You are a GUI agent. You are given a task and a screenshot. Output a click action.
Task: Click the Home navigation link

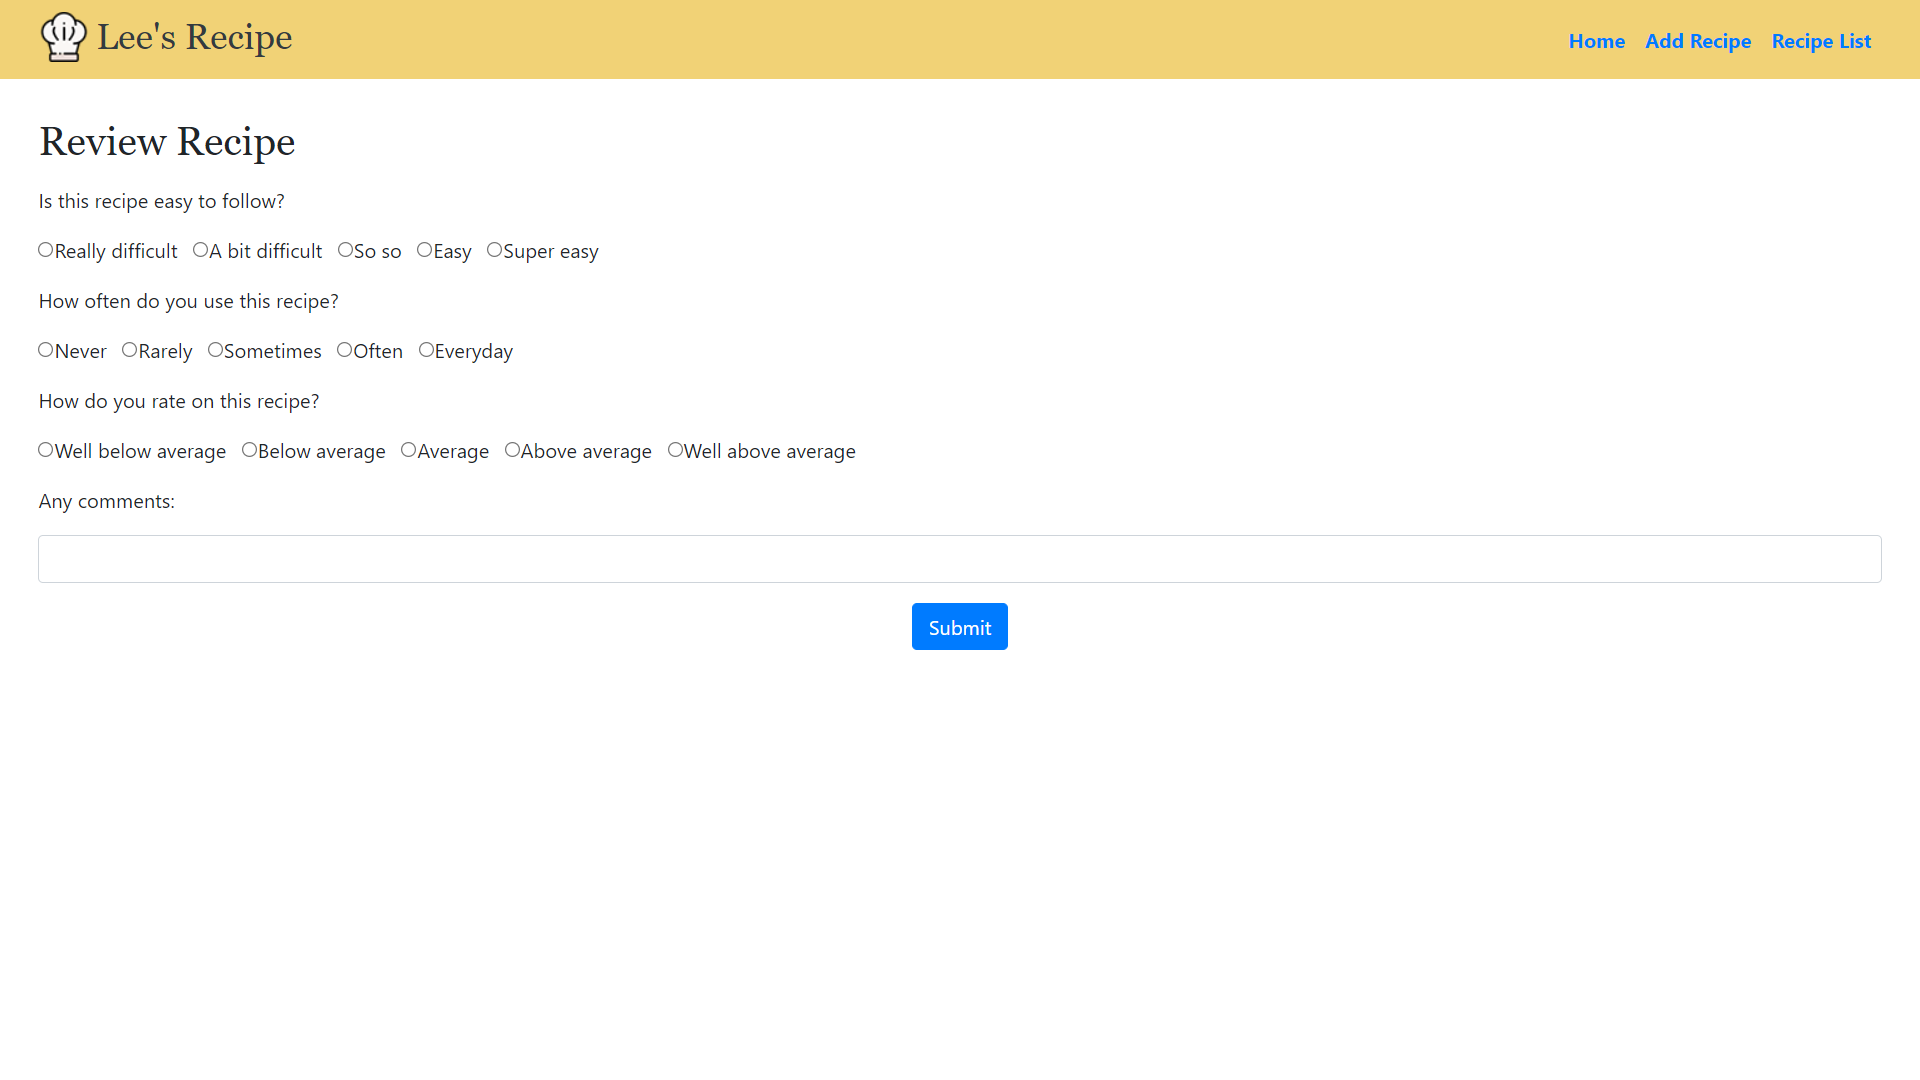pos(1597,40)
